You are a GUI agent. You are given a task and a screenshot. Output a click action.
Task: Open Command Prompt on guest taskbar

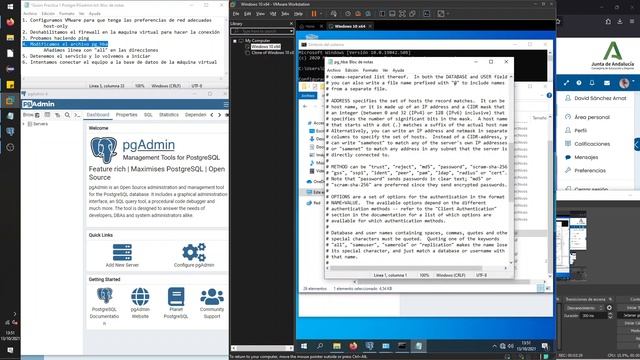coord(402,346)
